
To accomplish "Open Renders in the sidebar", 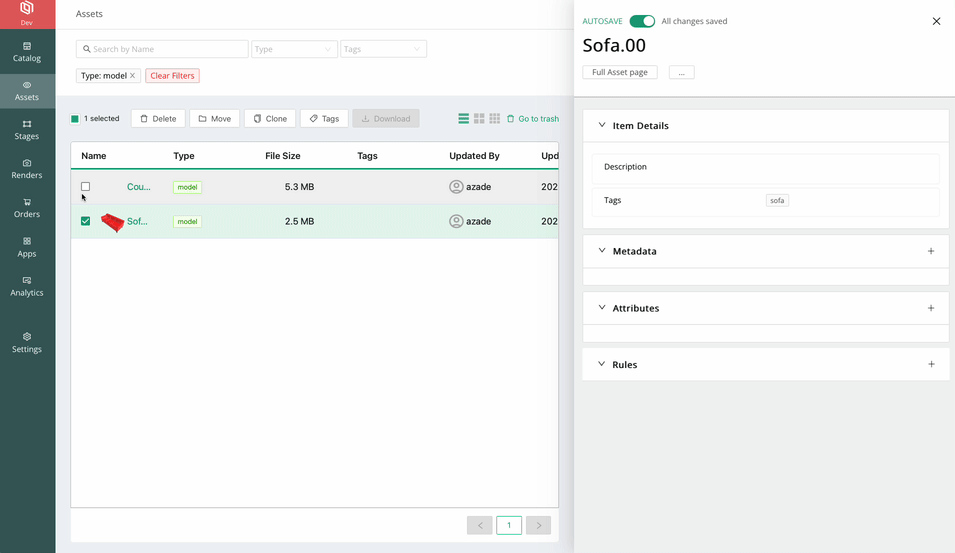I will (x=27, y=168).
